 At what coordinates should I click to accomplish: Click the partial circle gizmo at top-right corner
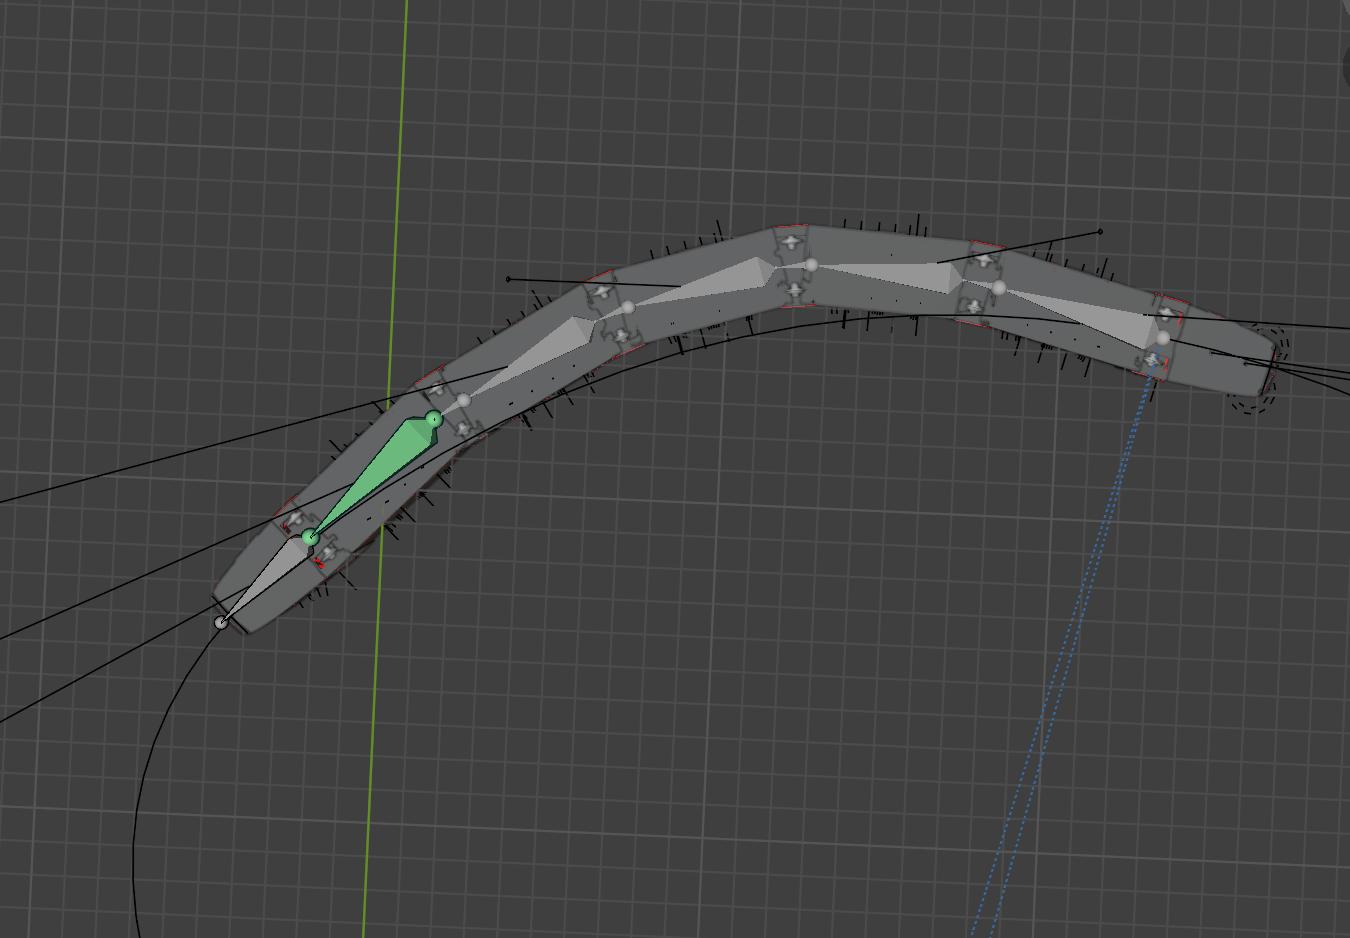1345,66
